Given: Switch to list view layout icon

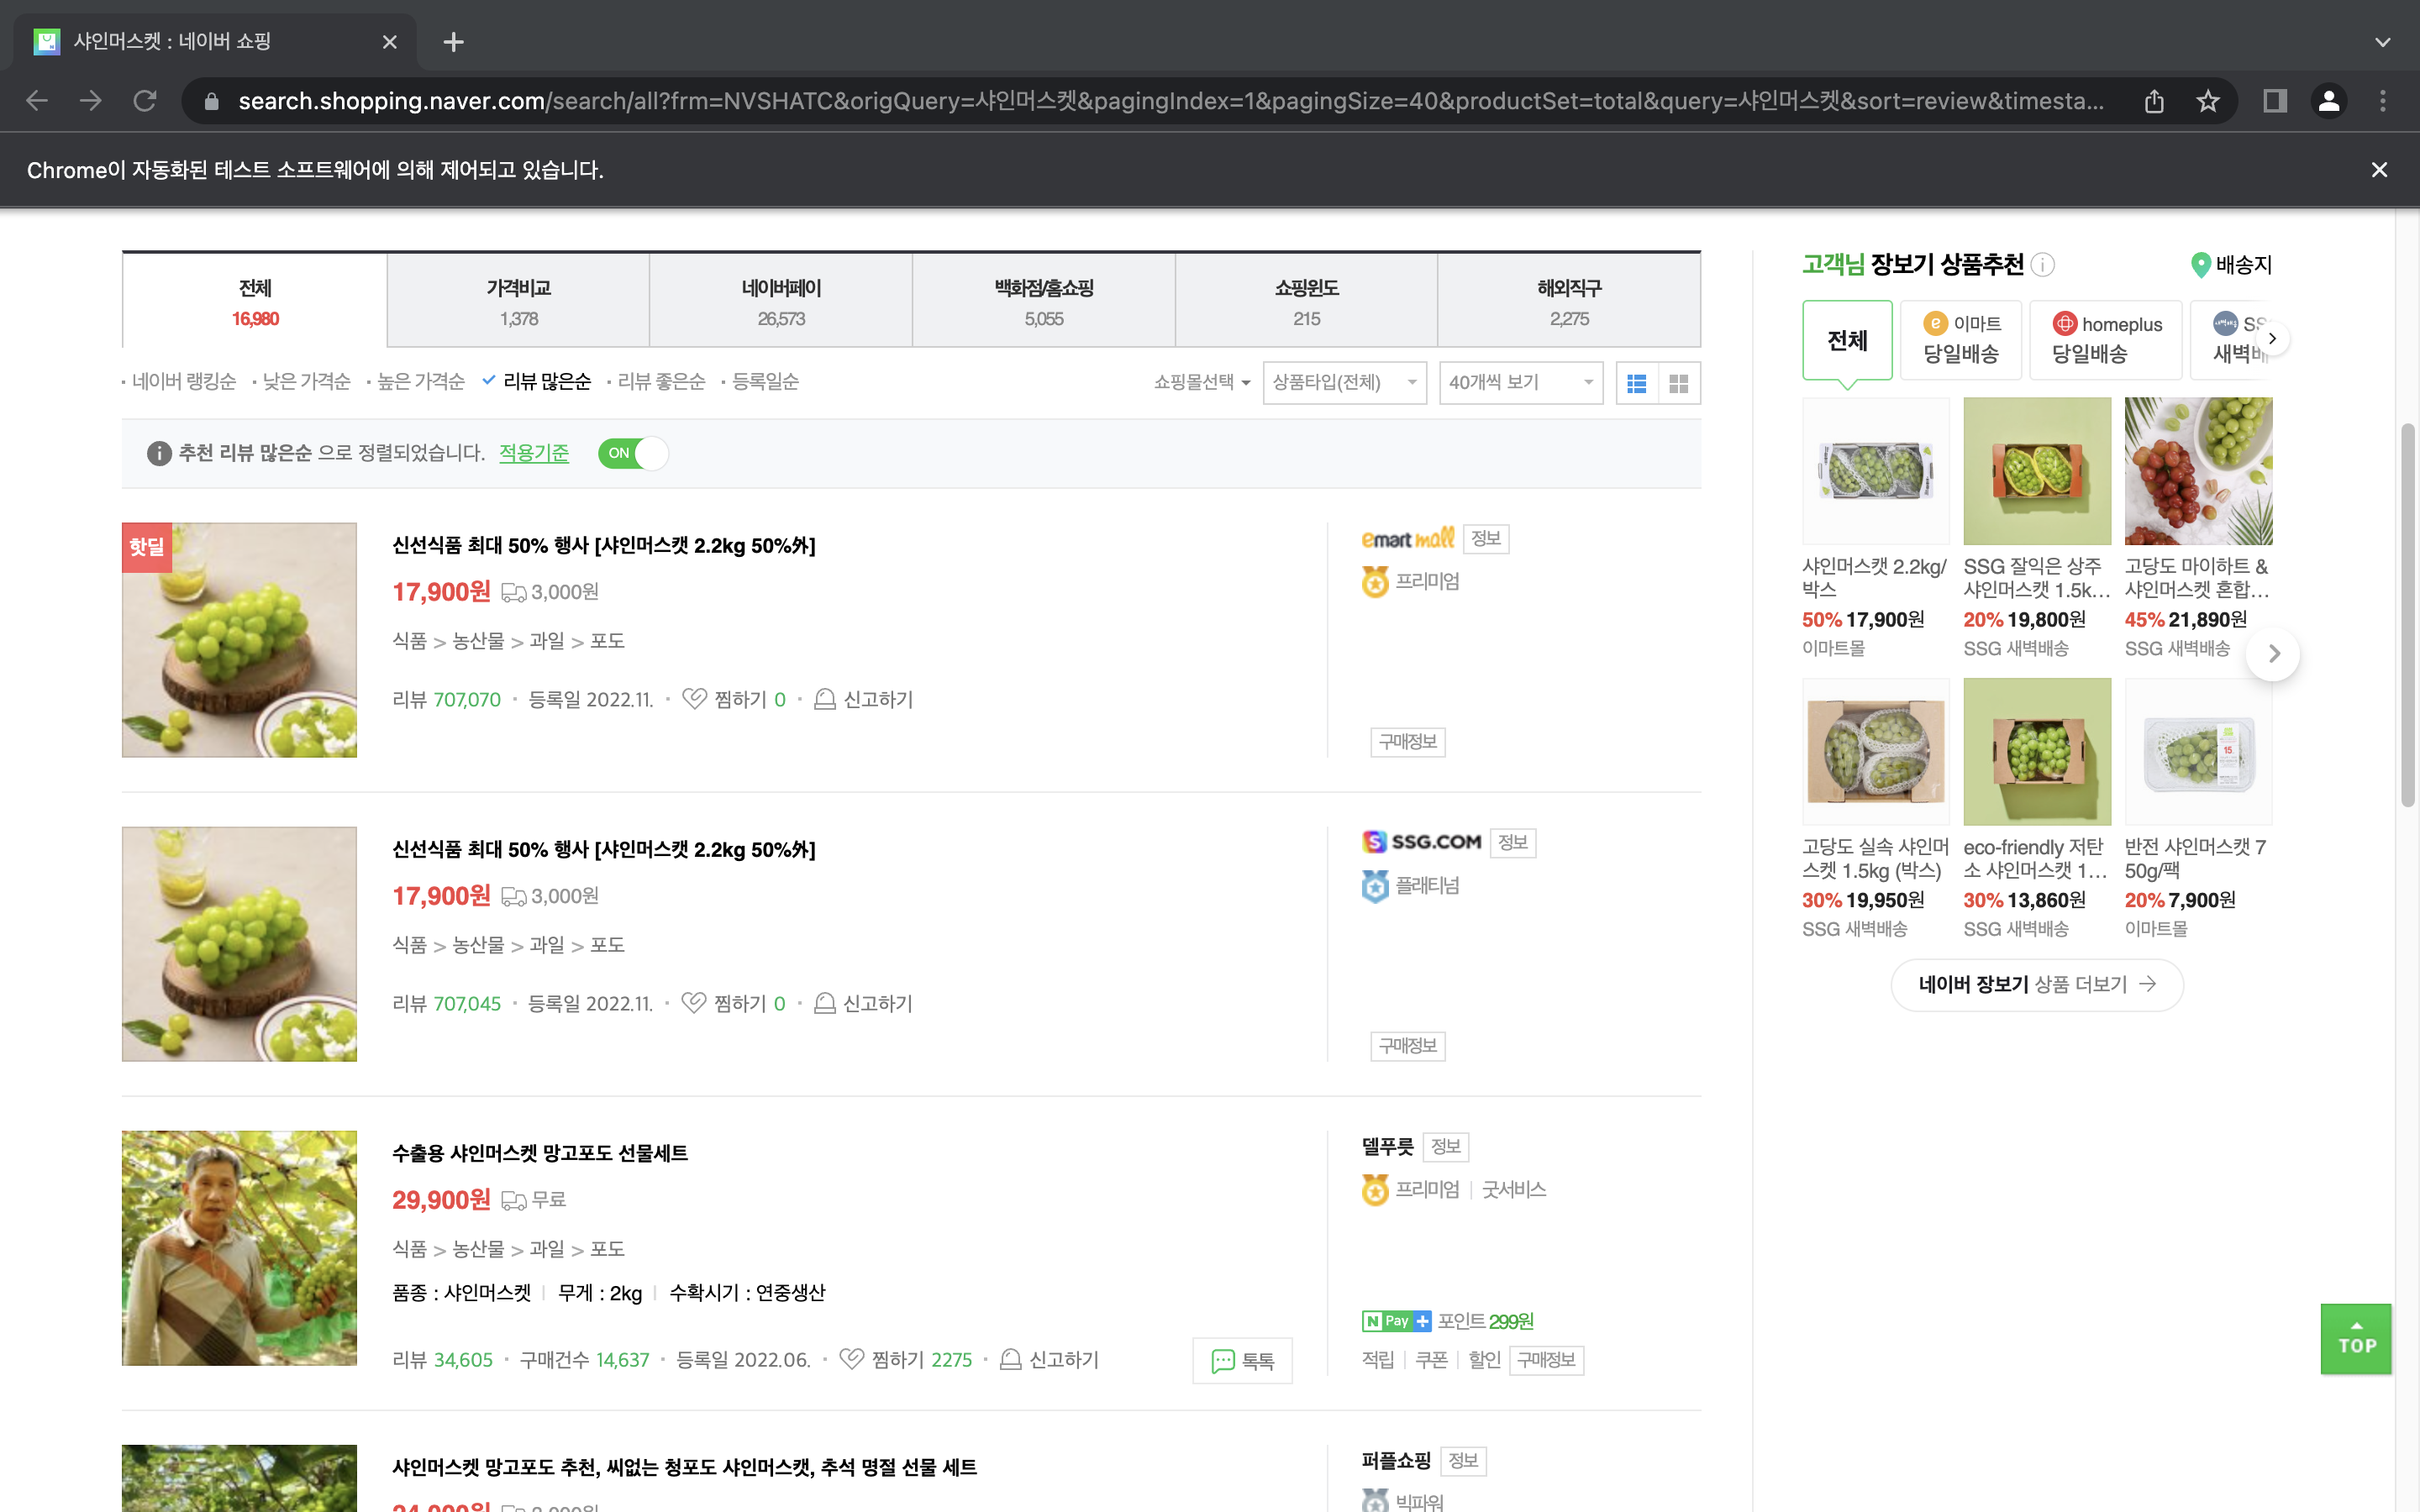Looking at the screenshot, I should tap(1637, 383).
